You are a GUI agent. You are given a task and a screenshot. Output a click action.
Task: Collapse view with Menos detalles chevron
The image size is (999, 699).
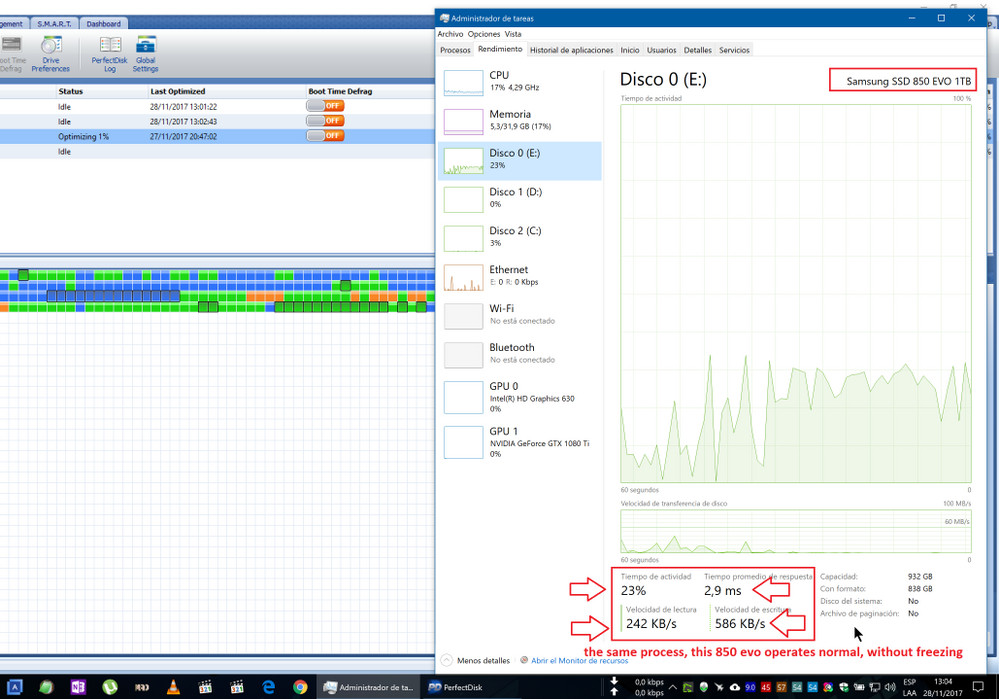[x=447, y=660]
